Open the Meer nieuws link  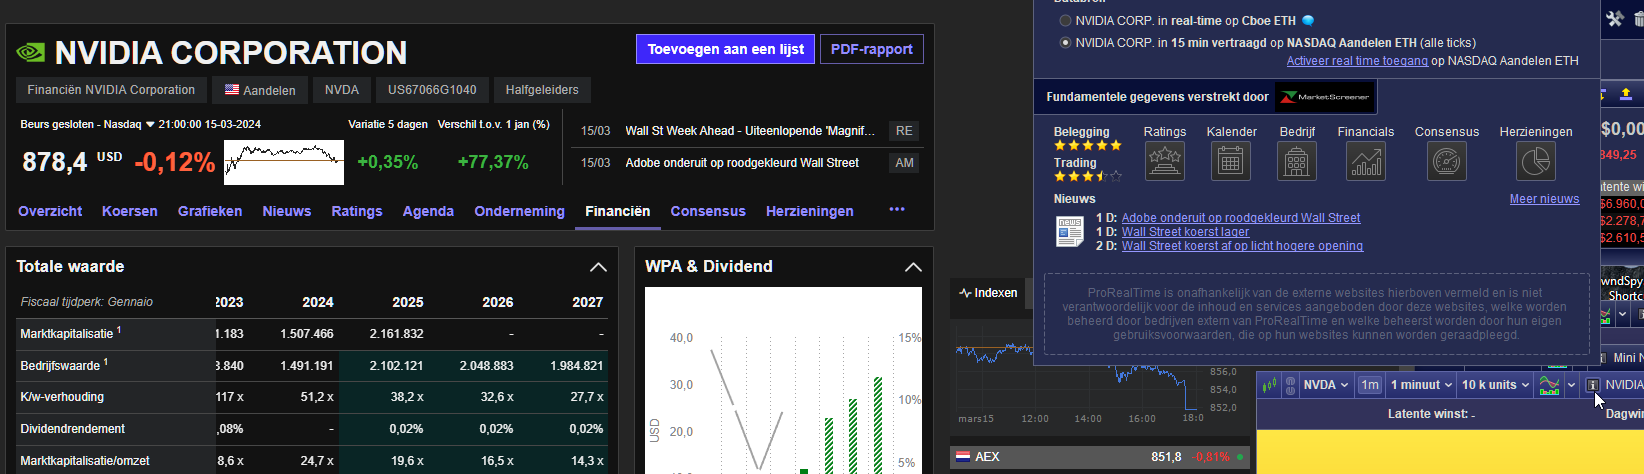[1544, 199]
